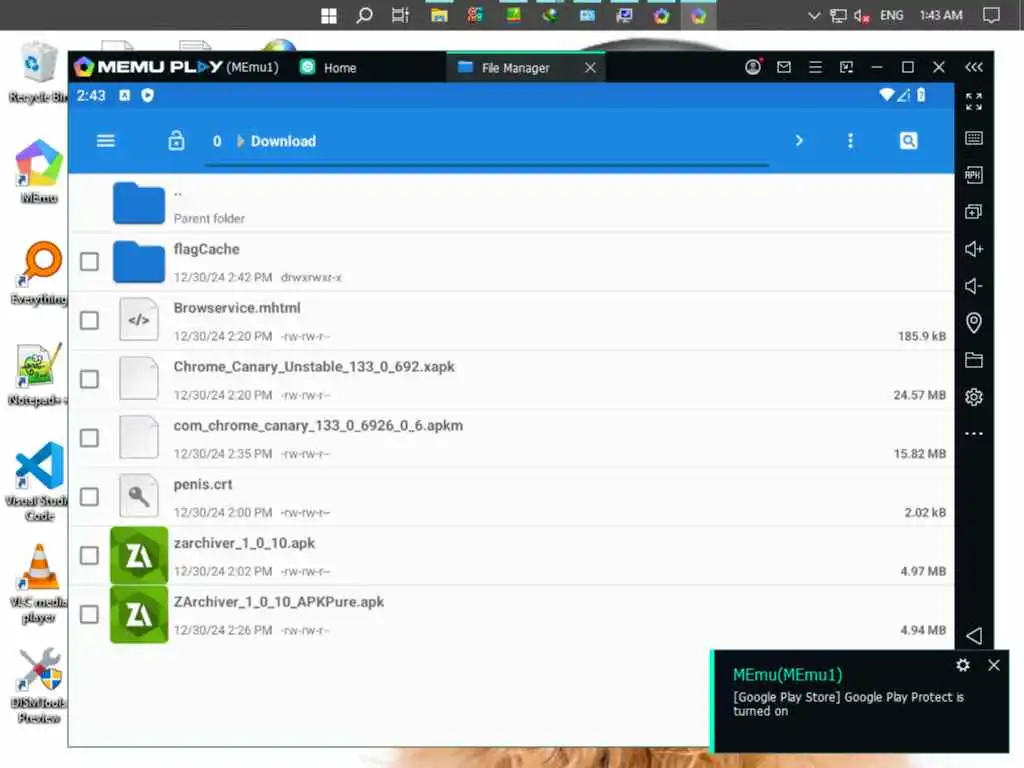Open the MEmu title bar menu icon
1024x768 pixels.
[815, 67]
